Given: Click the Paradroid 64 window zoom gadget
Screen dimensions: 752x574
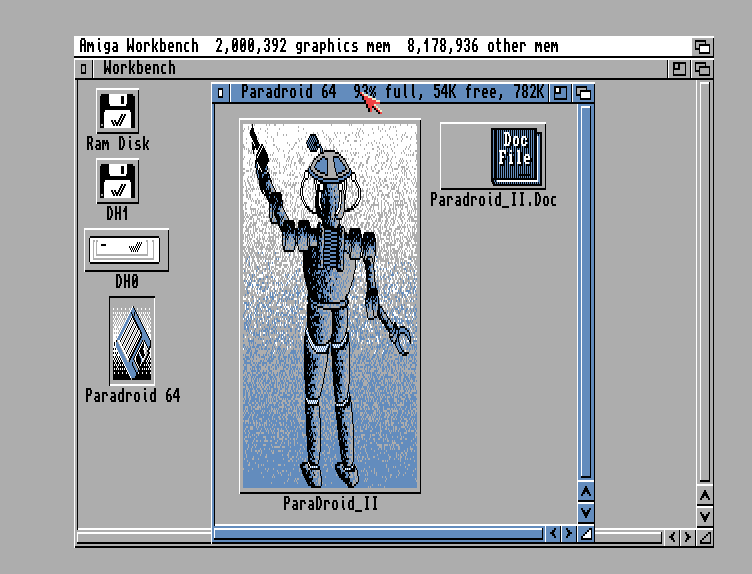Looking at the screenshot, I should (x=560, y=93).
